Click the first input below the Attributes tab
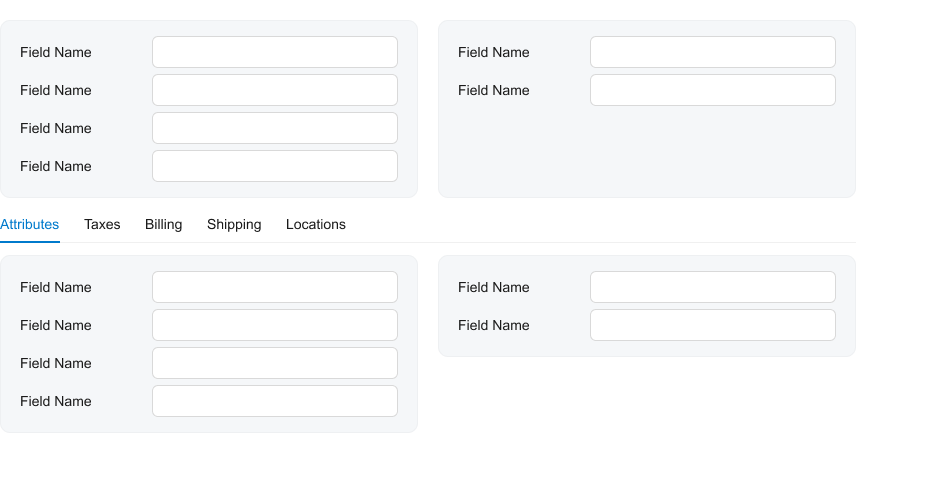 coord(275,287)
